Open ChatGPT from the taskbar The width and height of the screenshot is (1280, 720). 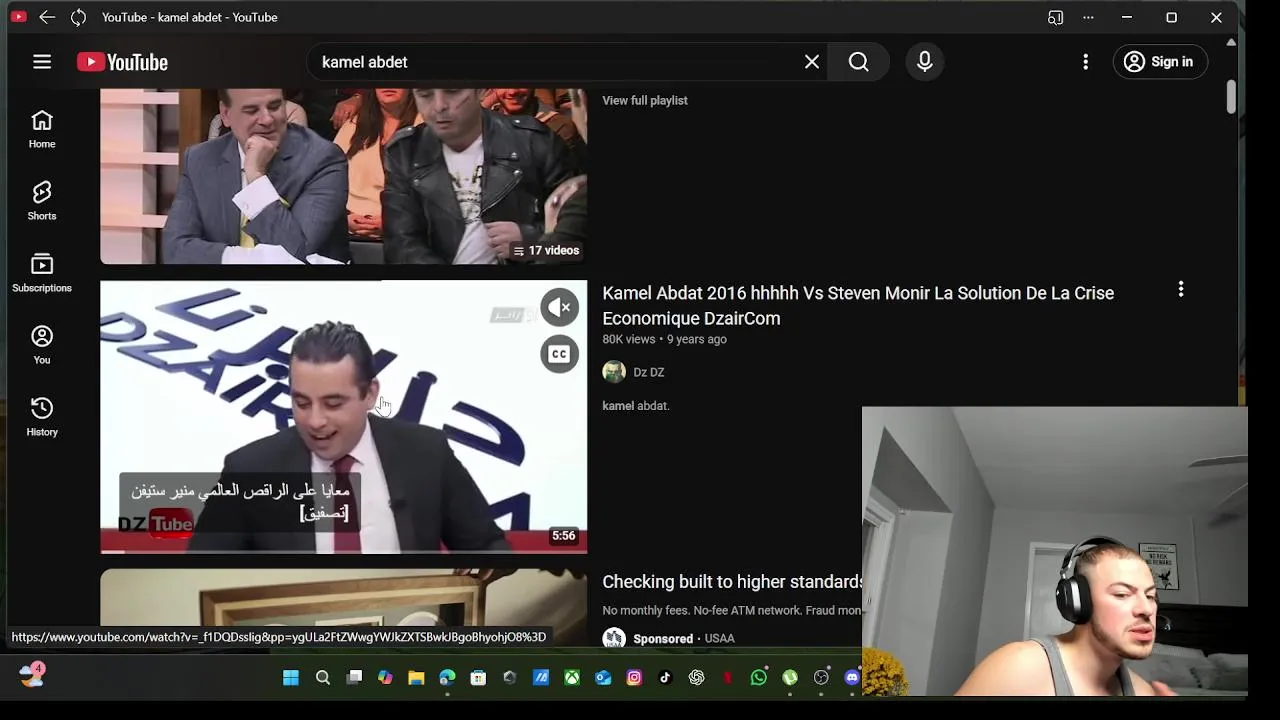point(697,678)
